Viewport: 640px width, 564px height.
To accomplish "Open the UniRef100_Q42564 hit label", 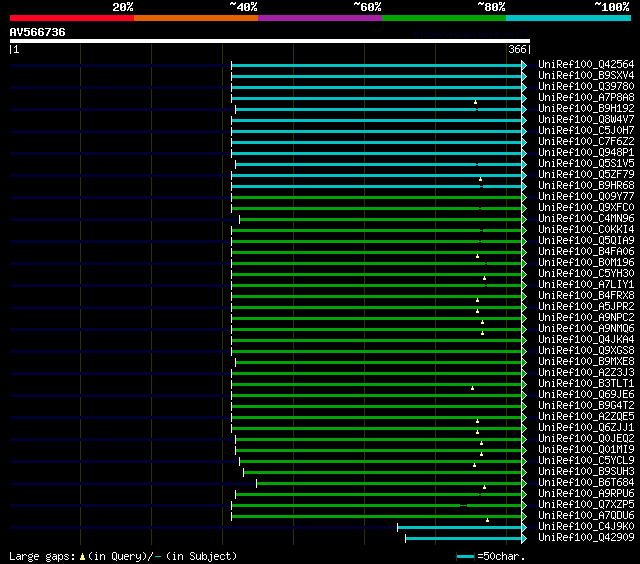I will point(586,64).
